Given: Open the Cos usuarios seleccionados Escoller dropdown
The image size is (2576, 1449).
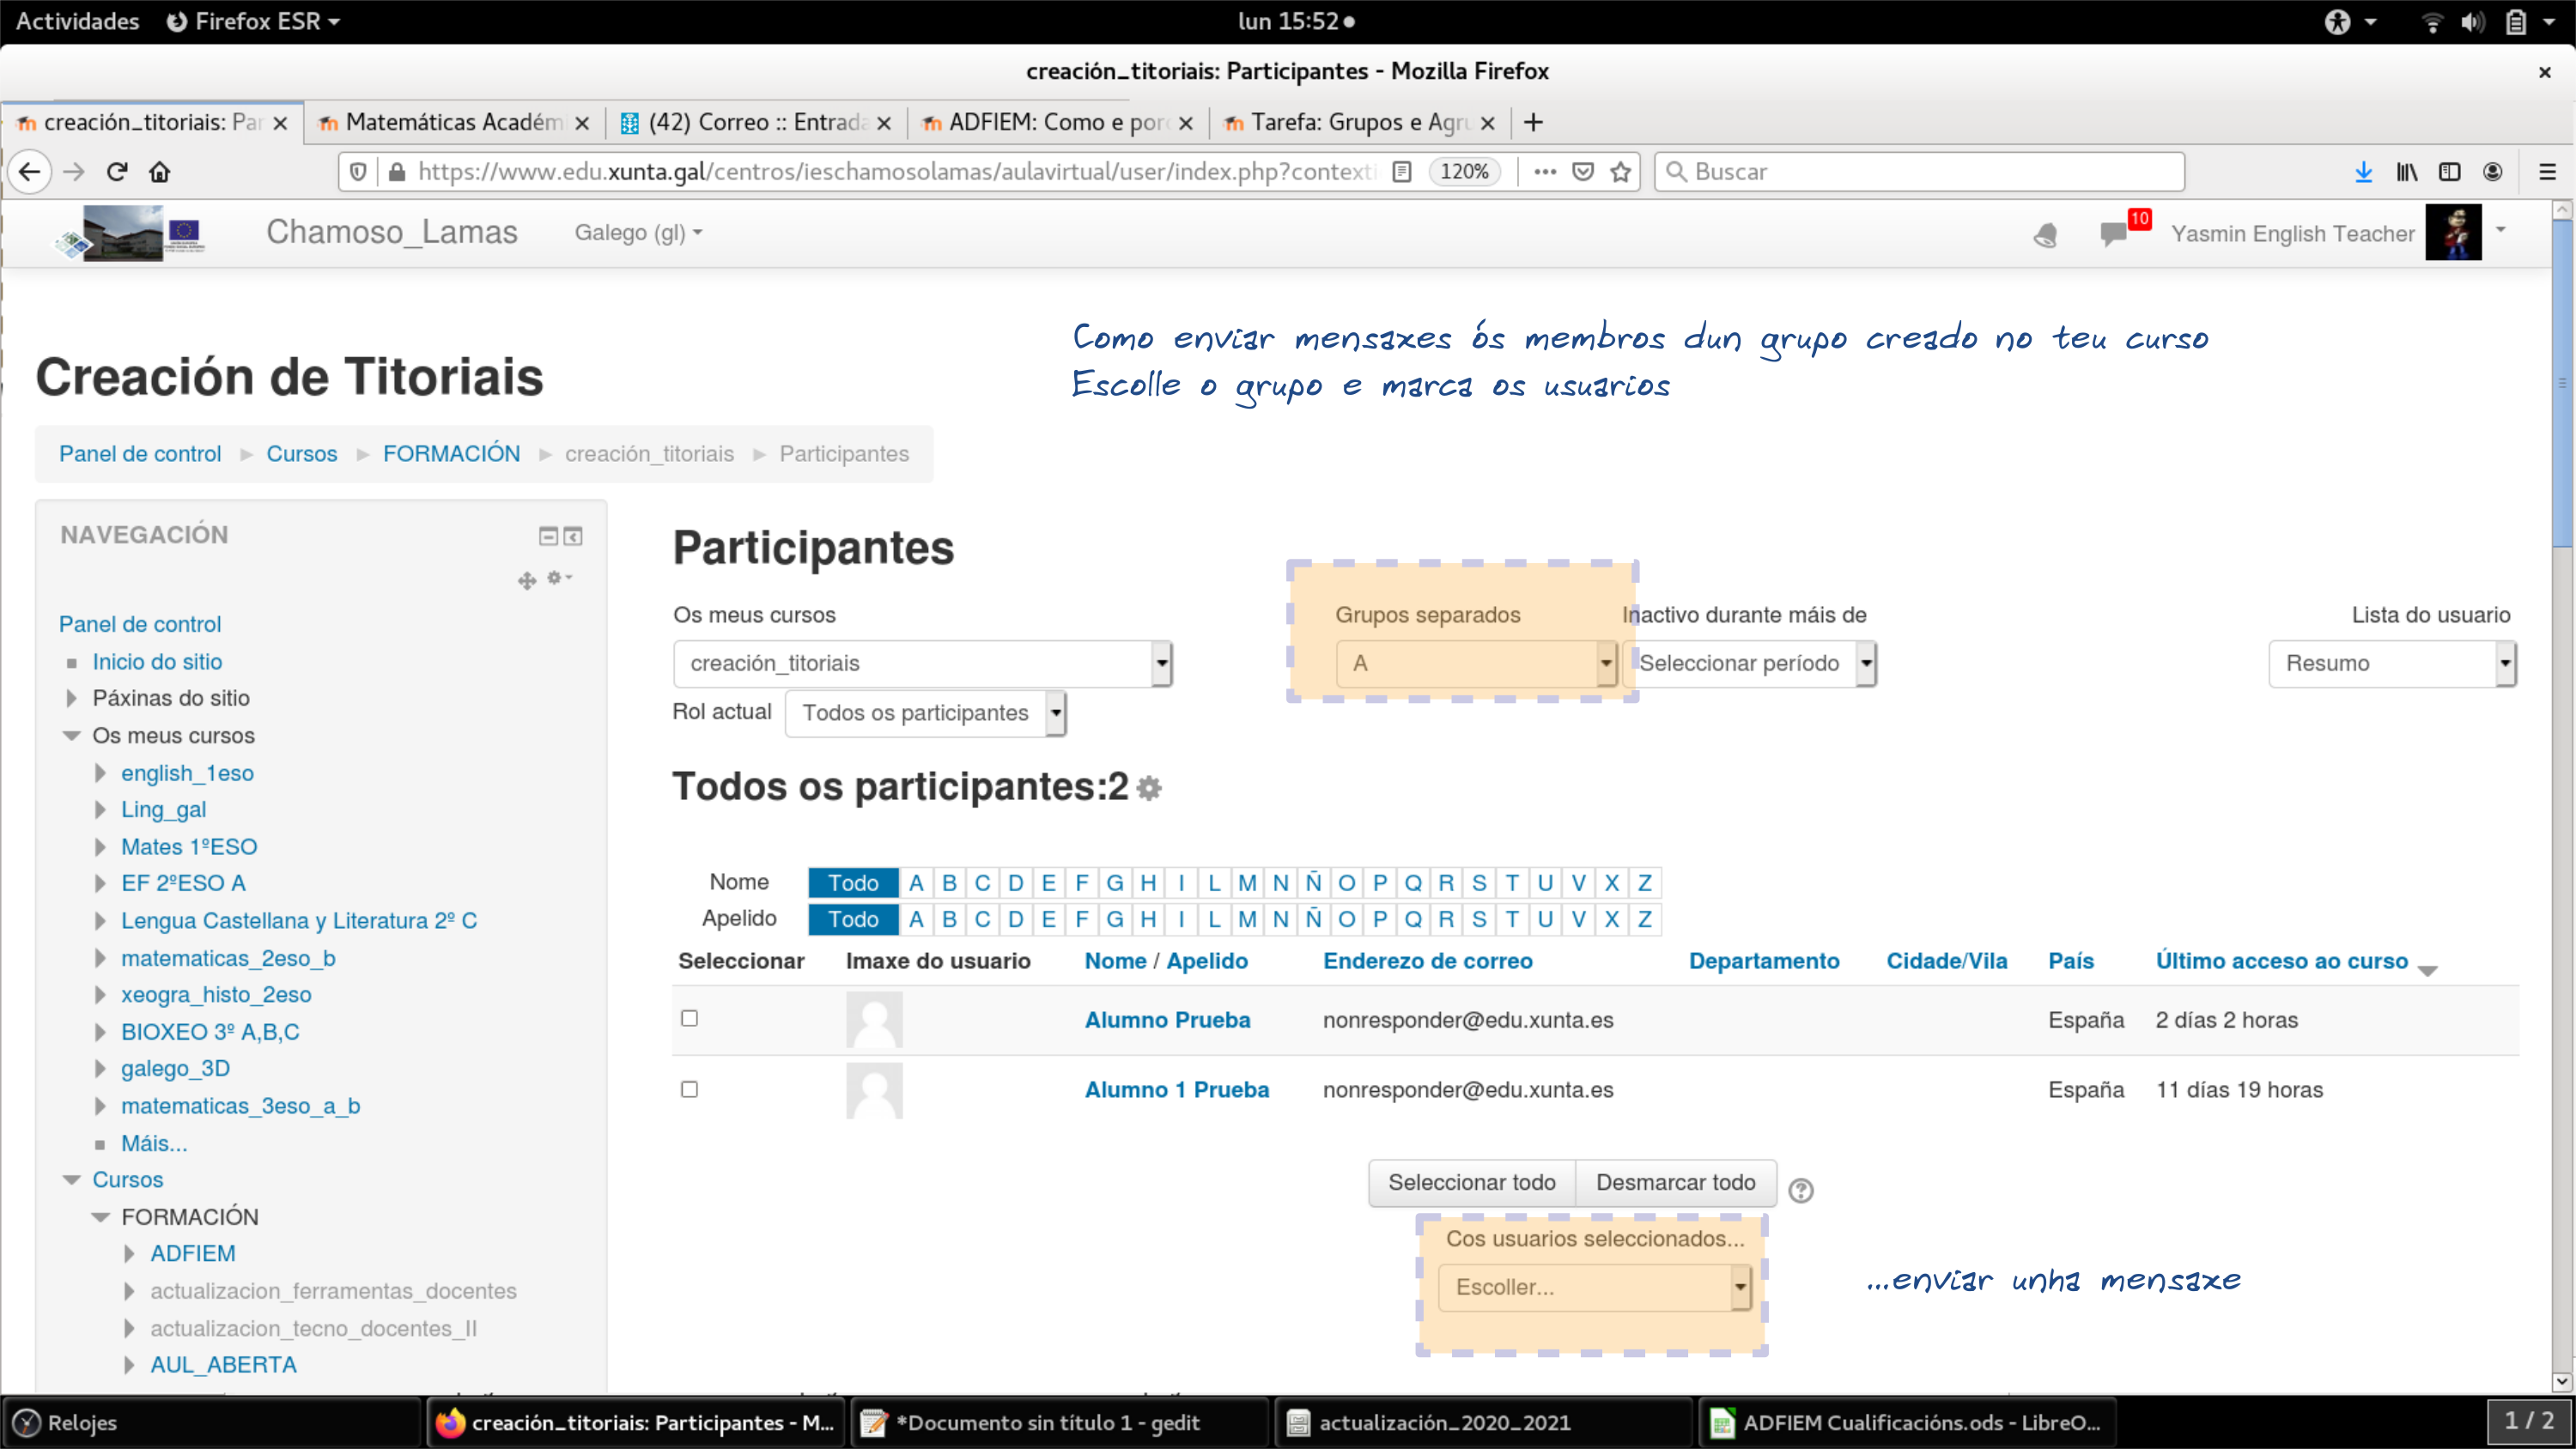Looking at the screenshot, I should 1594,1287.
